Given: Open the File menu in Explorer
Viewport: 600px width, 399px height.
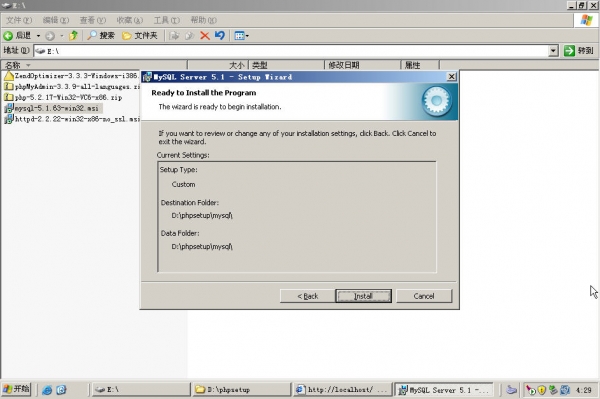Looking at the screenshot, I should click(19, 20).
